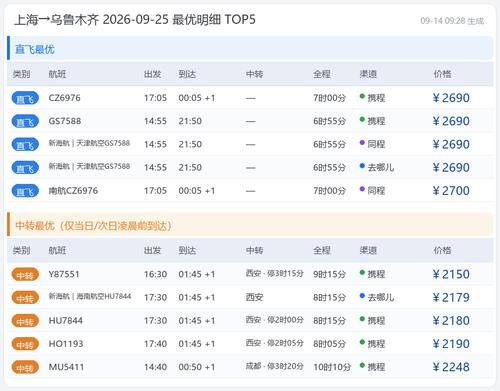Click 中转 column header in 中转最优 table

[254, 250]
